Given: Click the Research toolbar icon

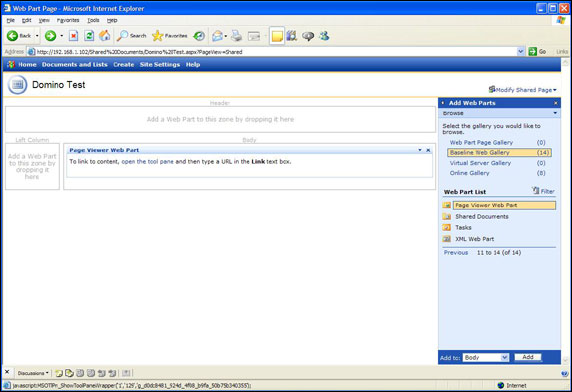Looking at the screenshot, I should click(291, 36).
